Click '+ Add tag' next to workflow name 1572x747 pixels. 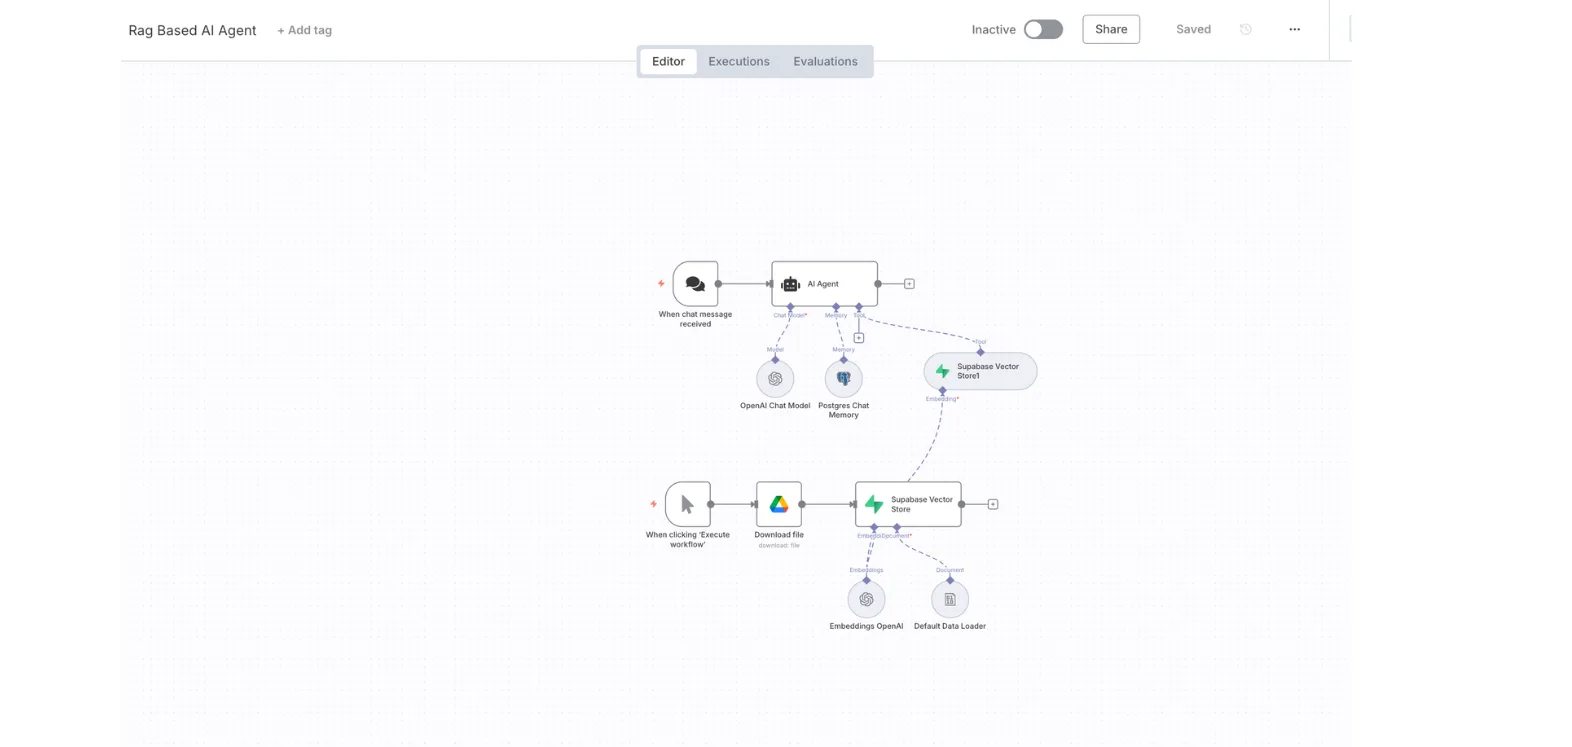point(304,31)
